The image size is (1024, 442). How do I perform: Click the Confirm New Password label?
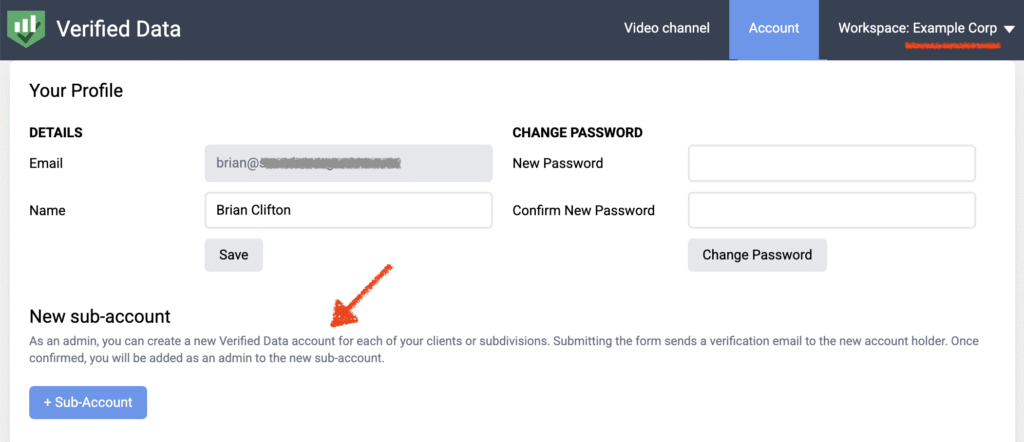click(583, 211)
